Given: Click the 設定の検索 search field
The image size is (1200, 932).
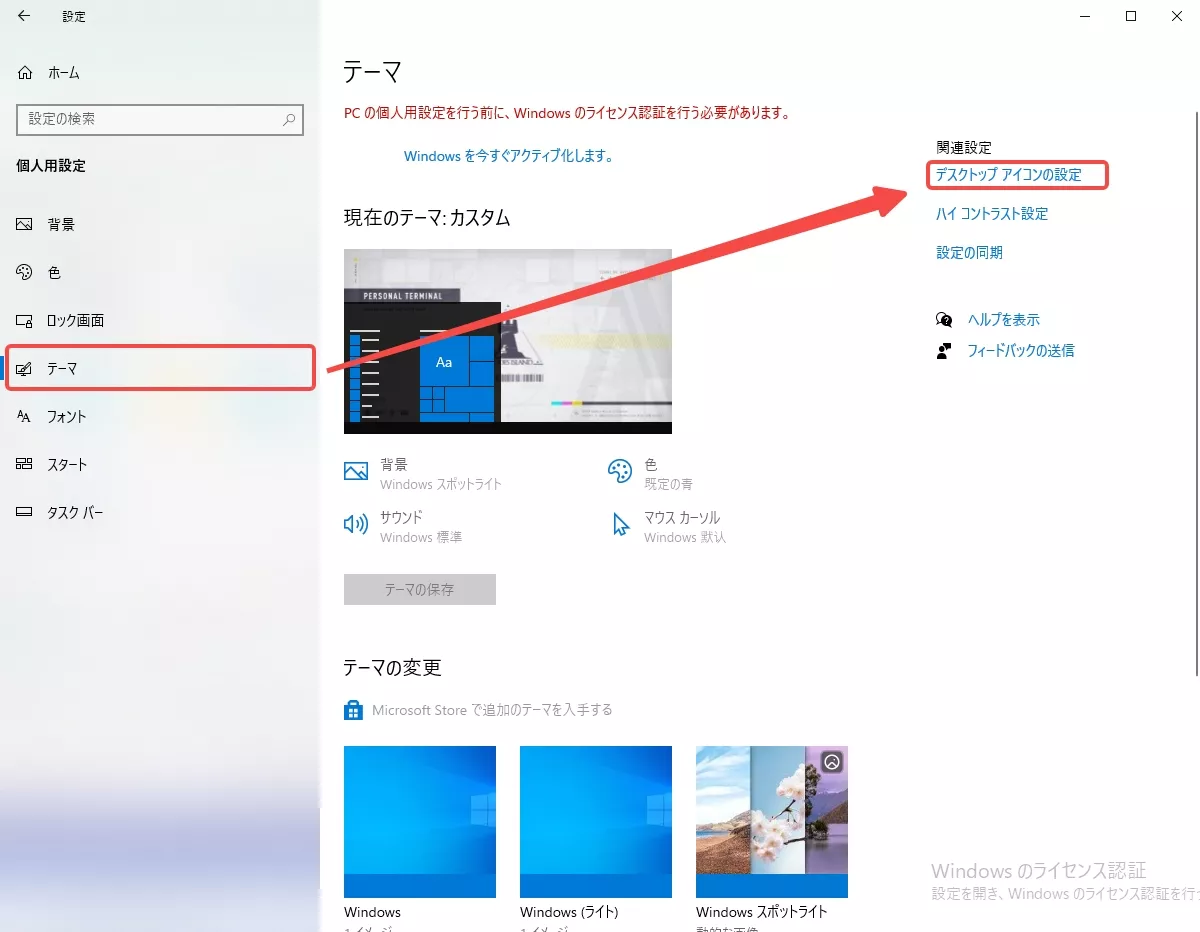Looking at the screenshot, I should click(160, 119).
